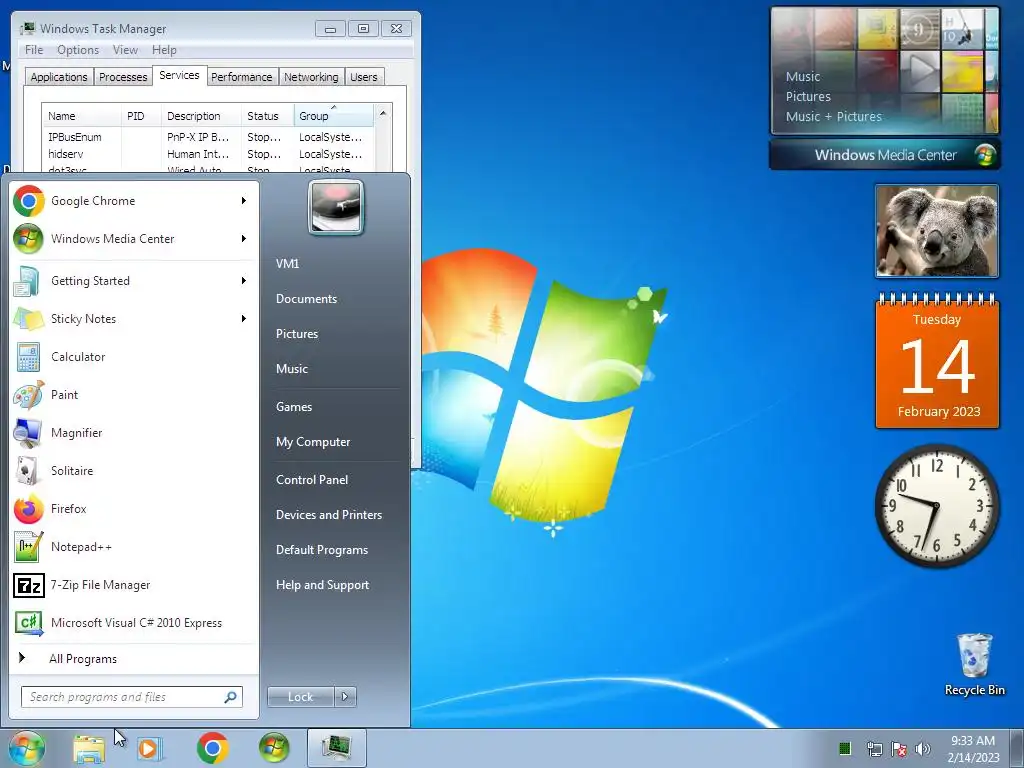The height and width of the screenshot is (768, 1024).
Task: Click the koala slideshow gadget picture
Action: [936, 231]
